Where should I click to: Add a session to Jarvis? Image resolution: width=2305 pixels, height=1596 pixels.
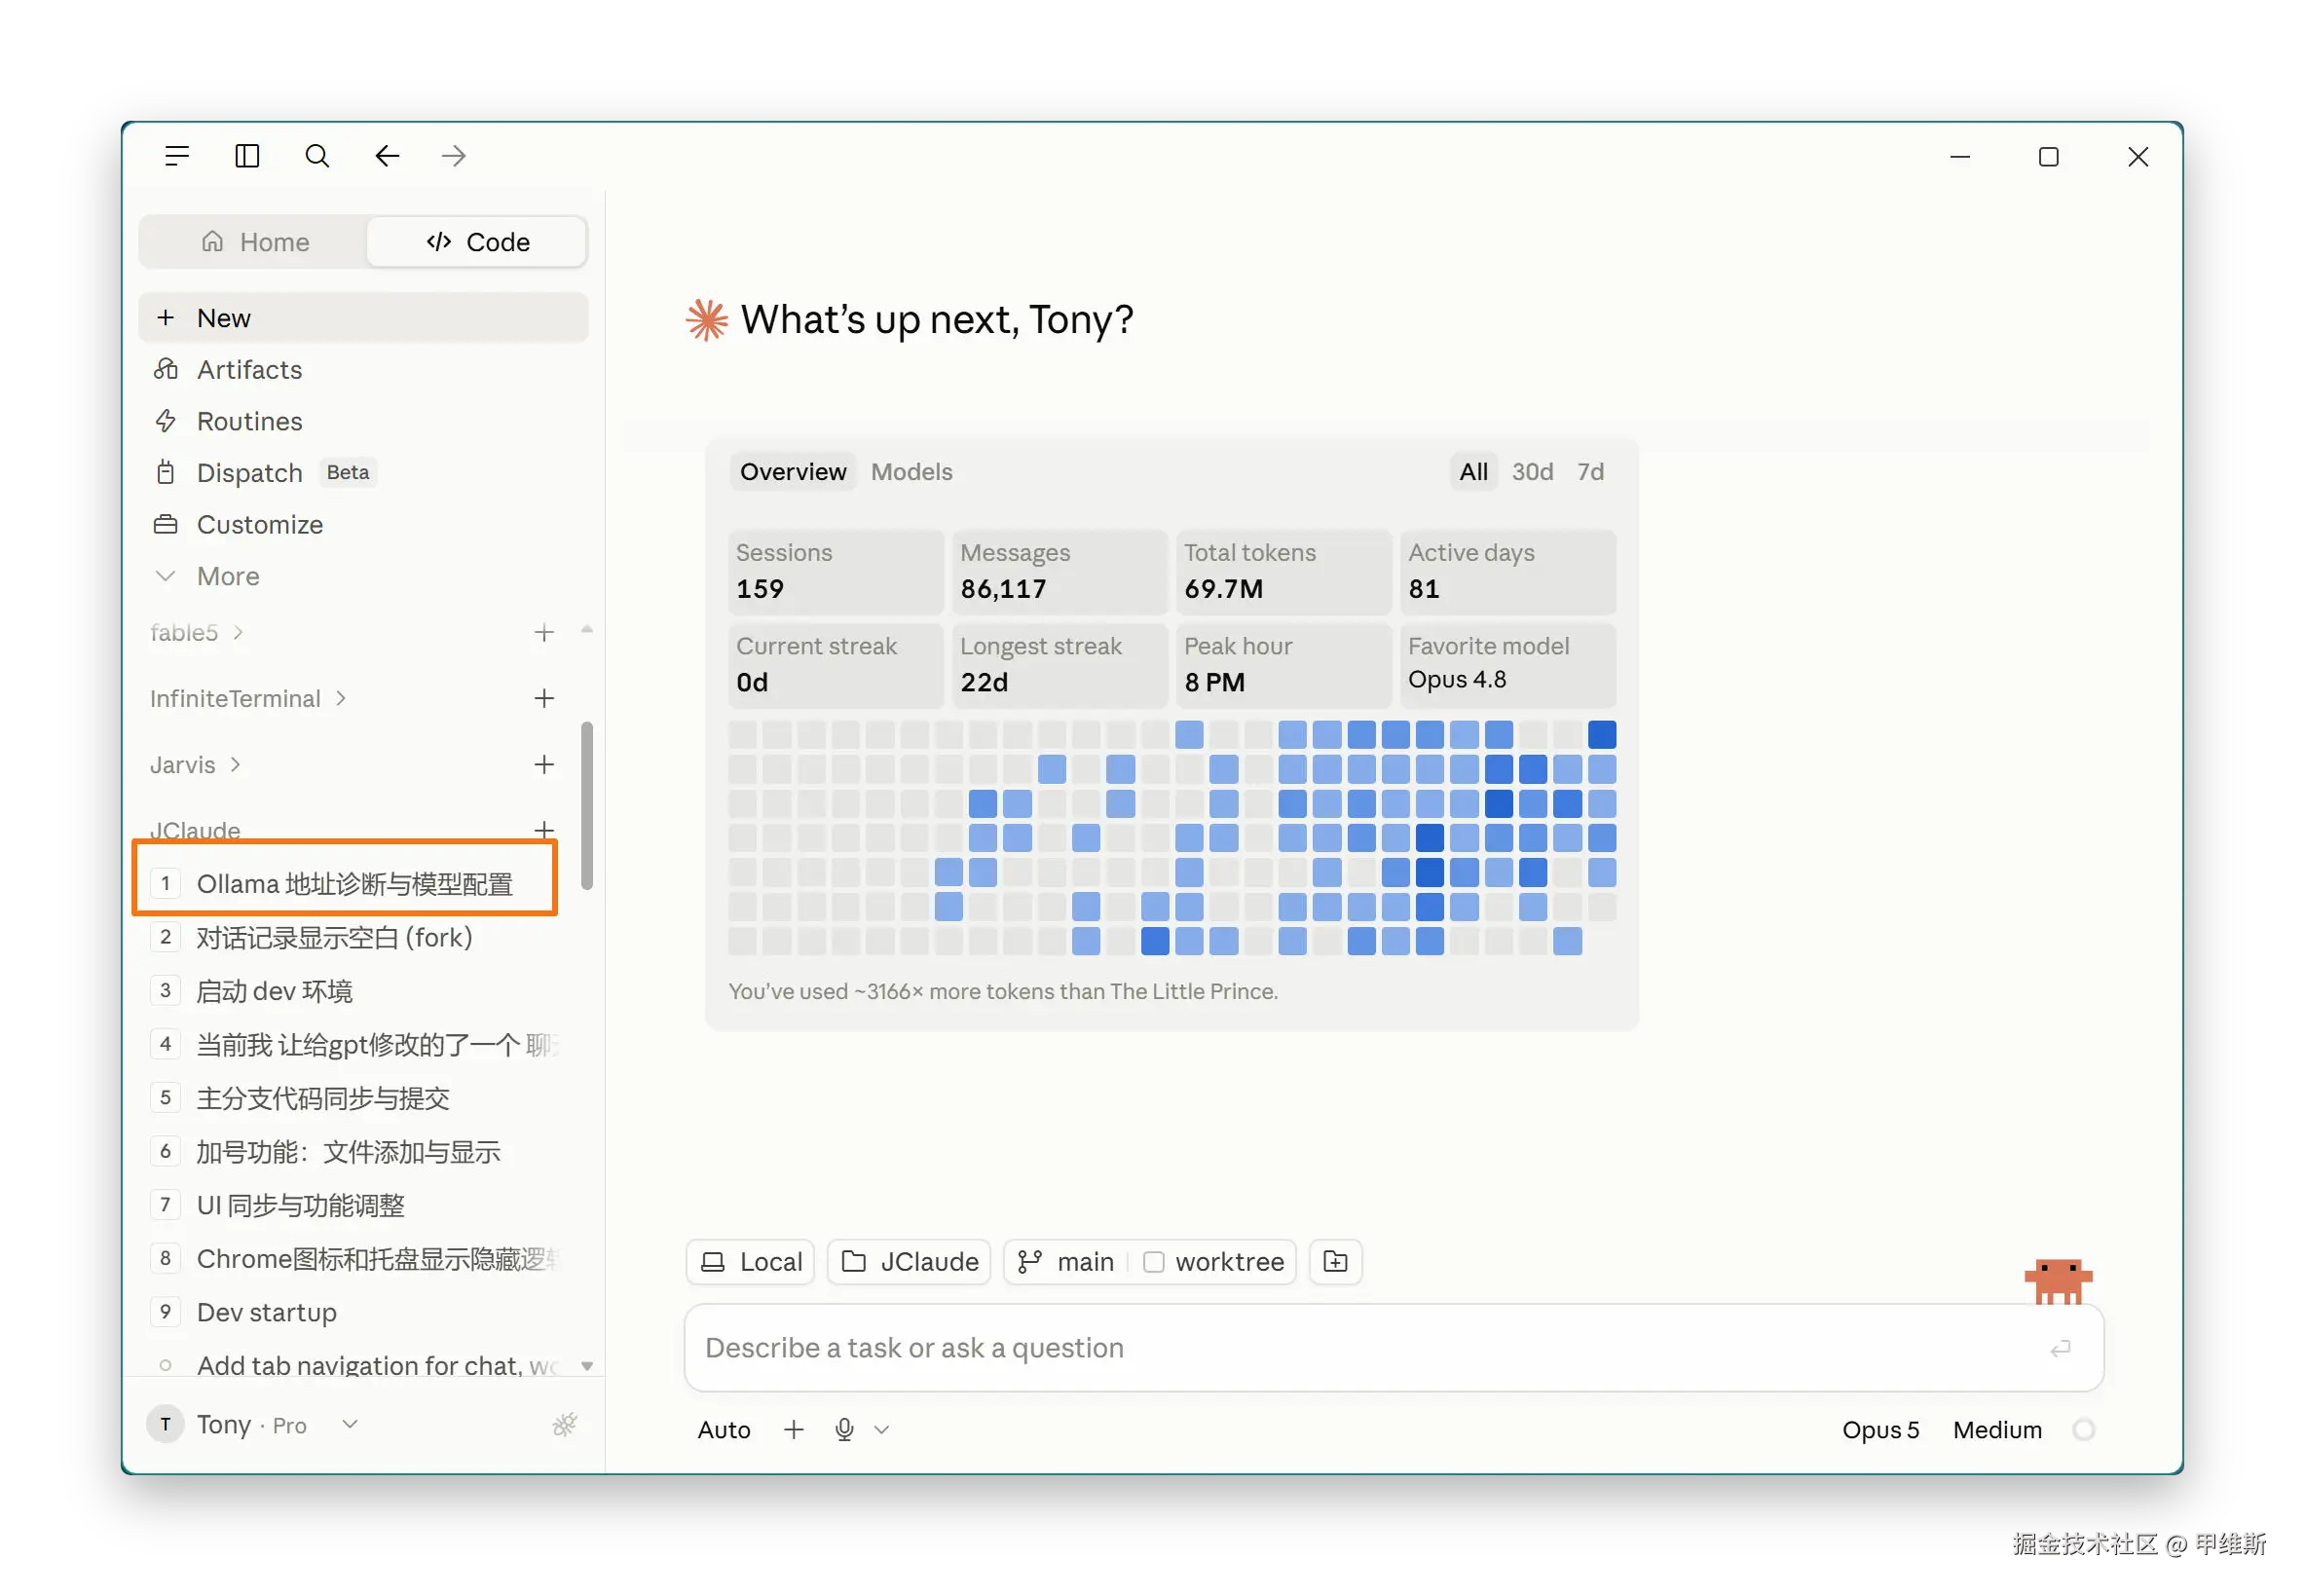pyautogui.click(x=544, y=765)
